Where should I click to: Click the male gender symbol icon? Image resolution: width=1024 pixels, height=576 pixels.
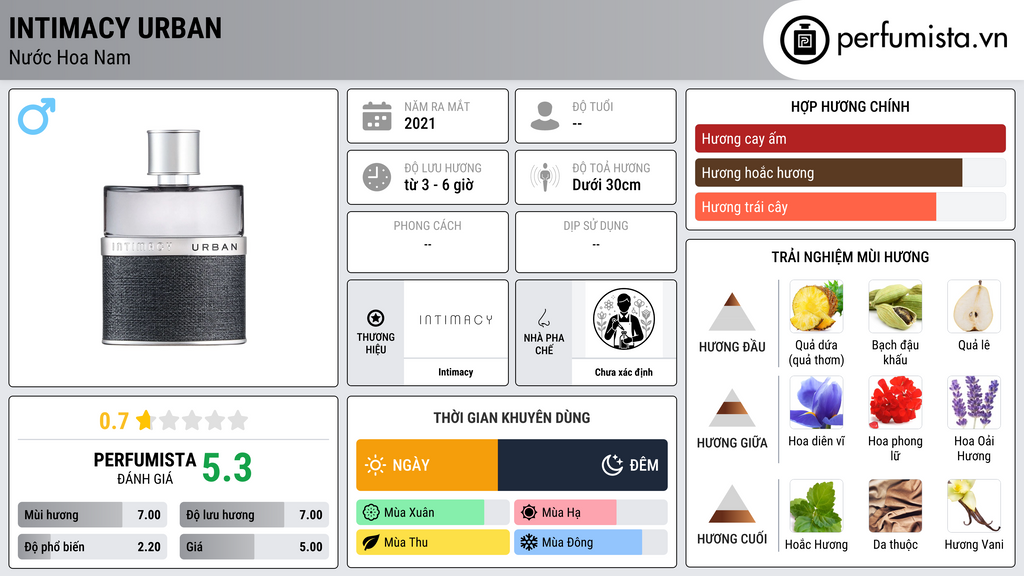point(37,116)
